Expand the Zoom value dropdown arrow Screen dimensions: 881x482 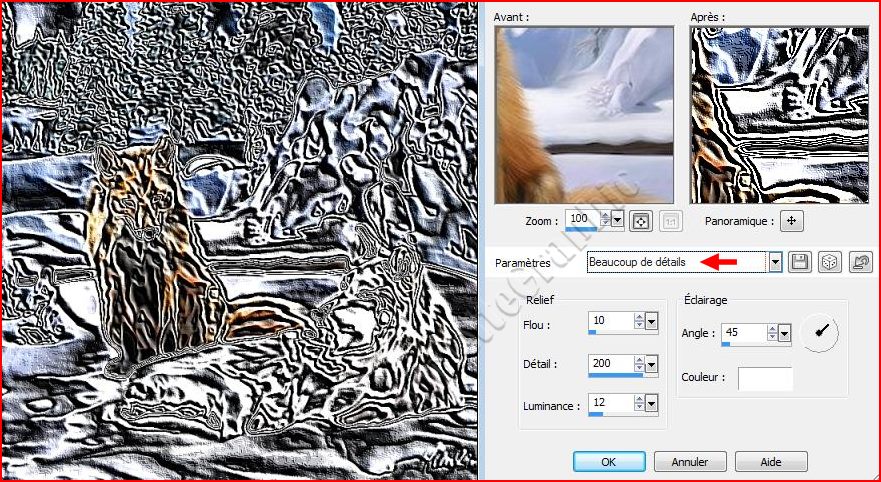tap(617, 220)
